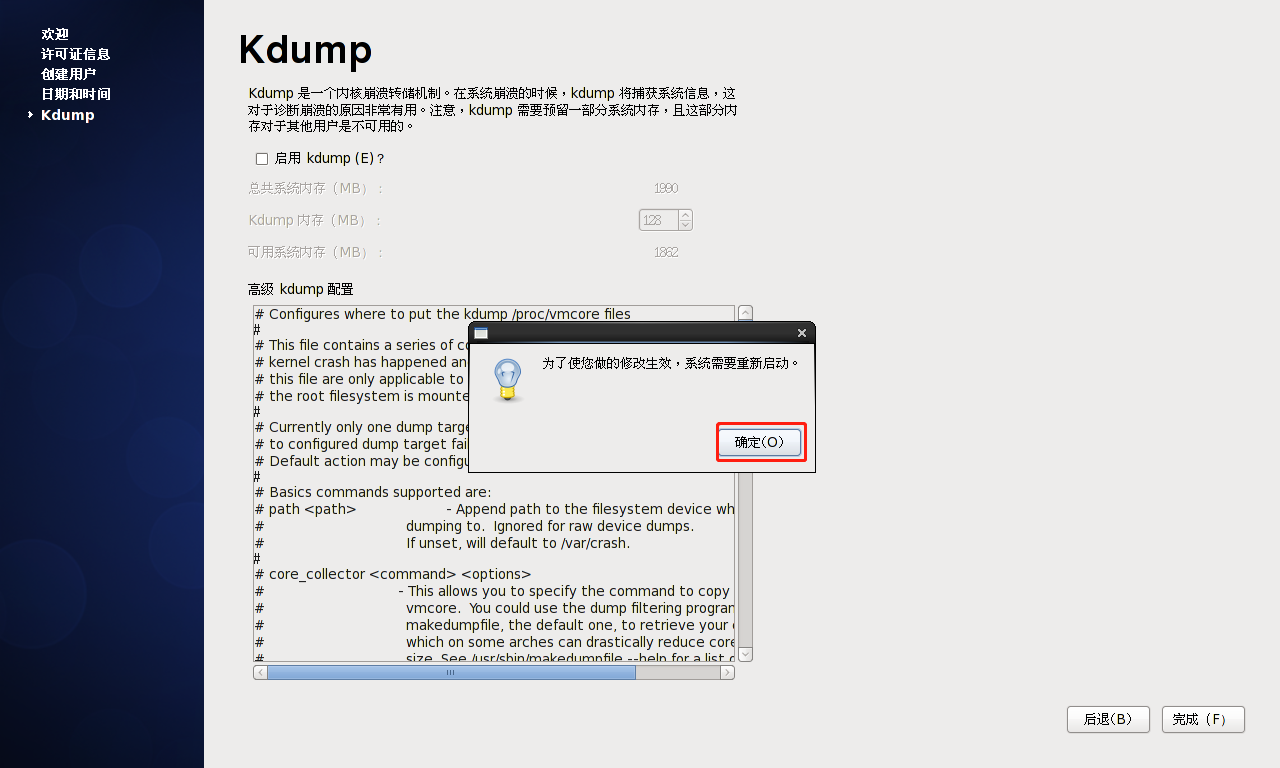The height and width of the screenshot is (768, 1280).
Task: Increase Kdump 内存 with the spinner up arrow
Action: coord(685,214)
